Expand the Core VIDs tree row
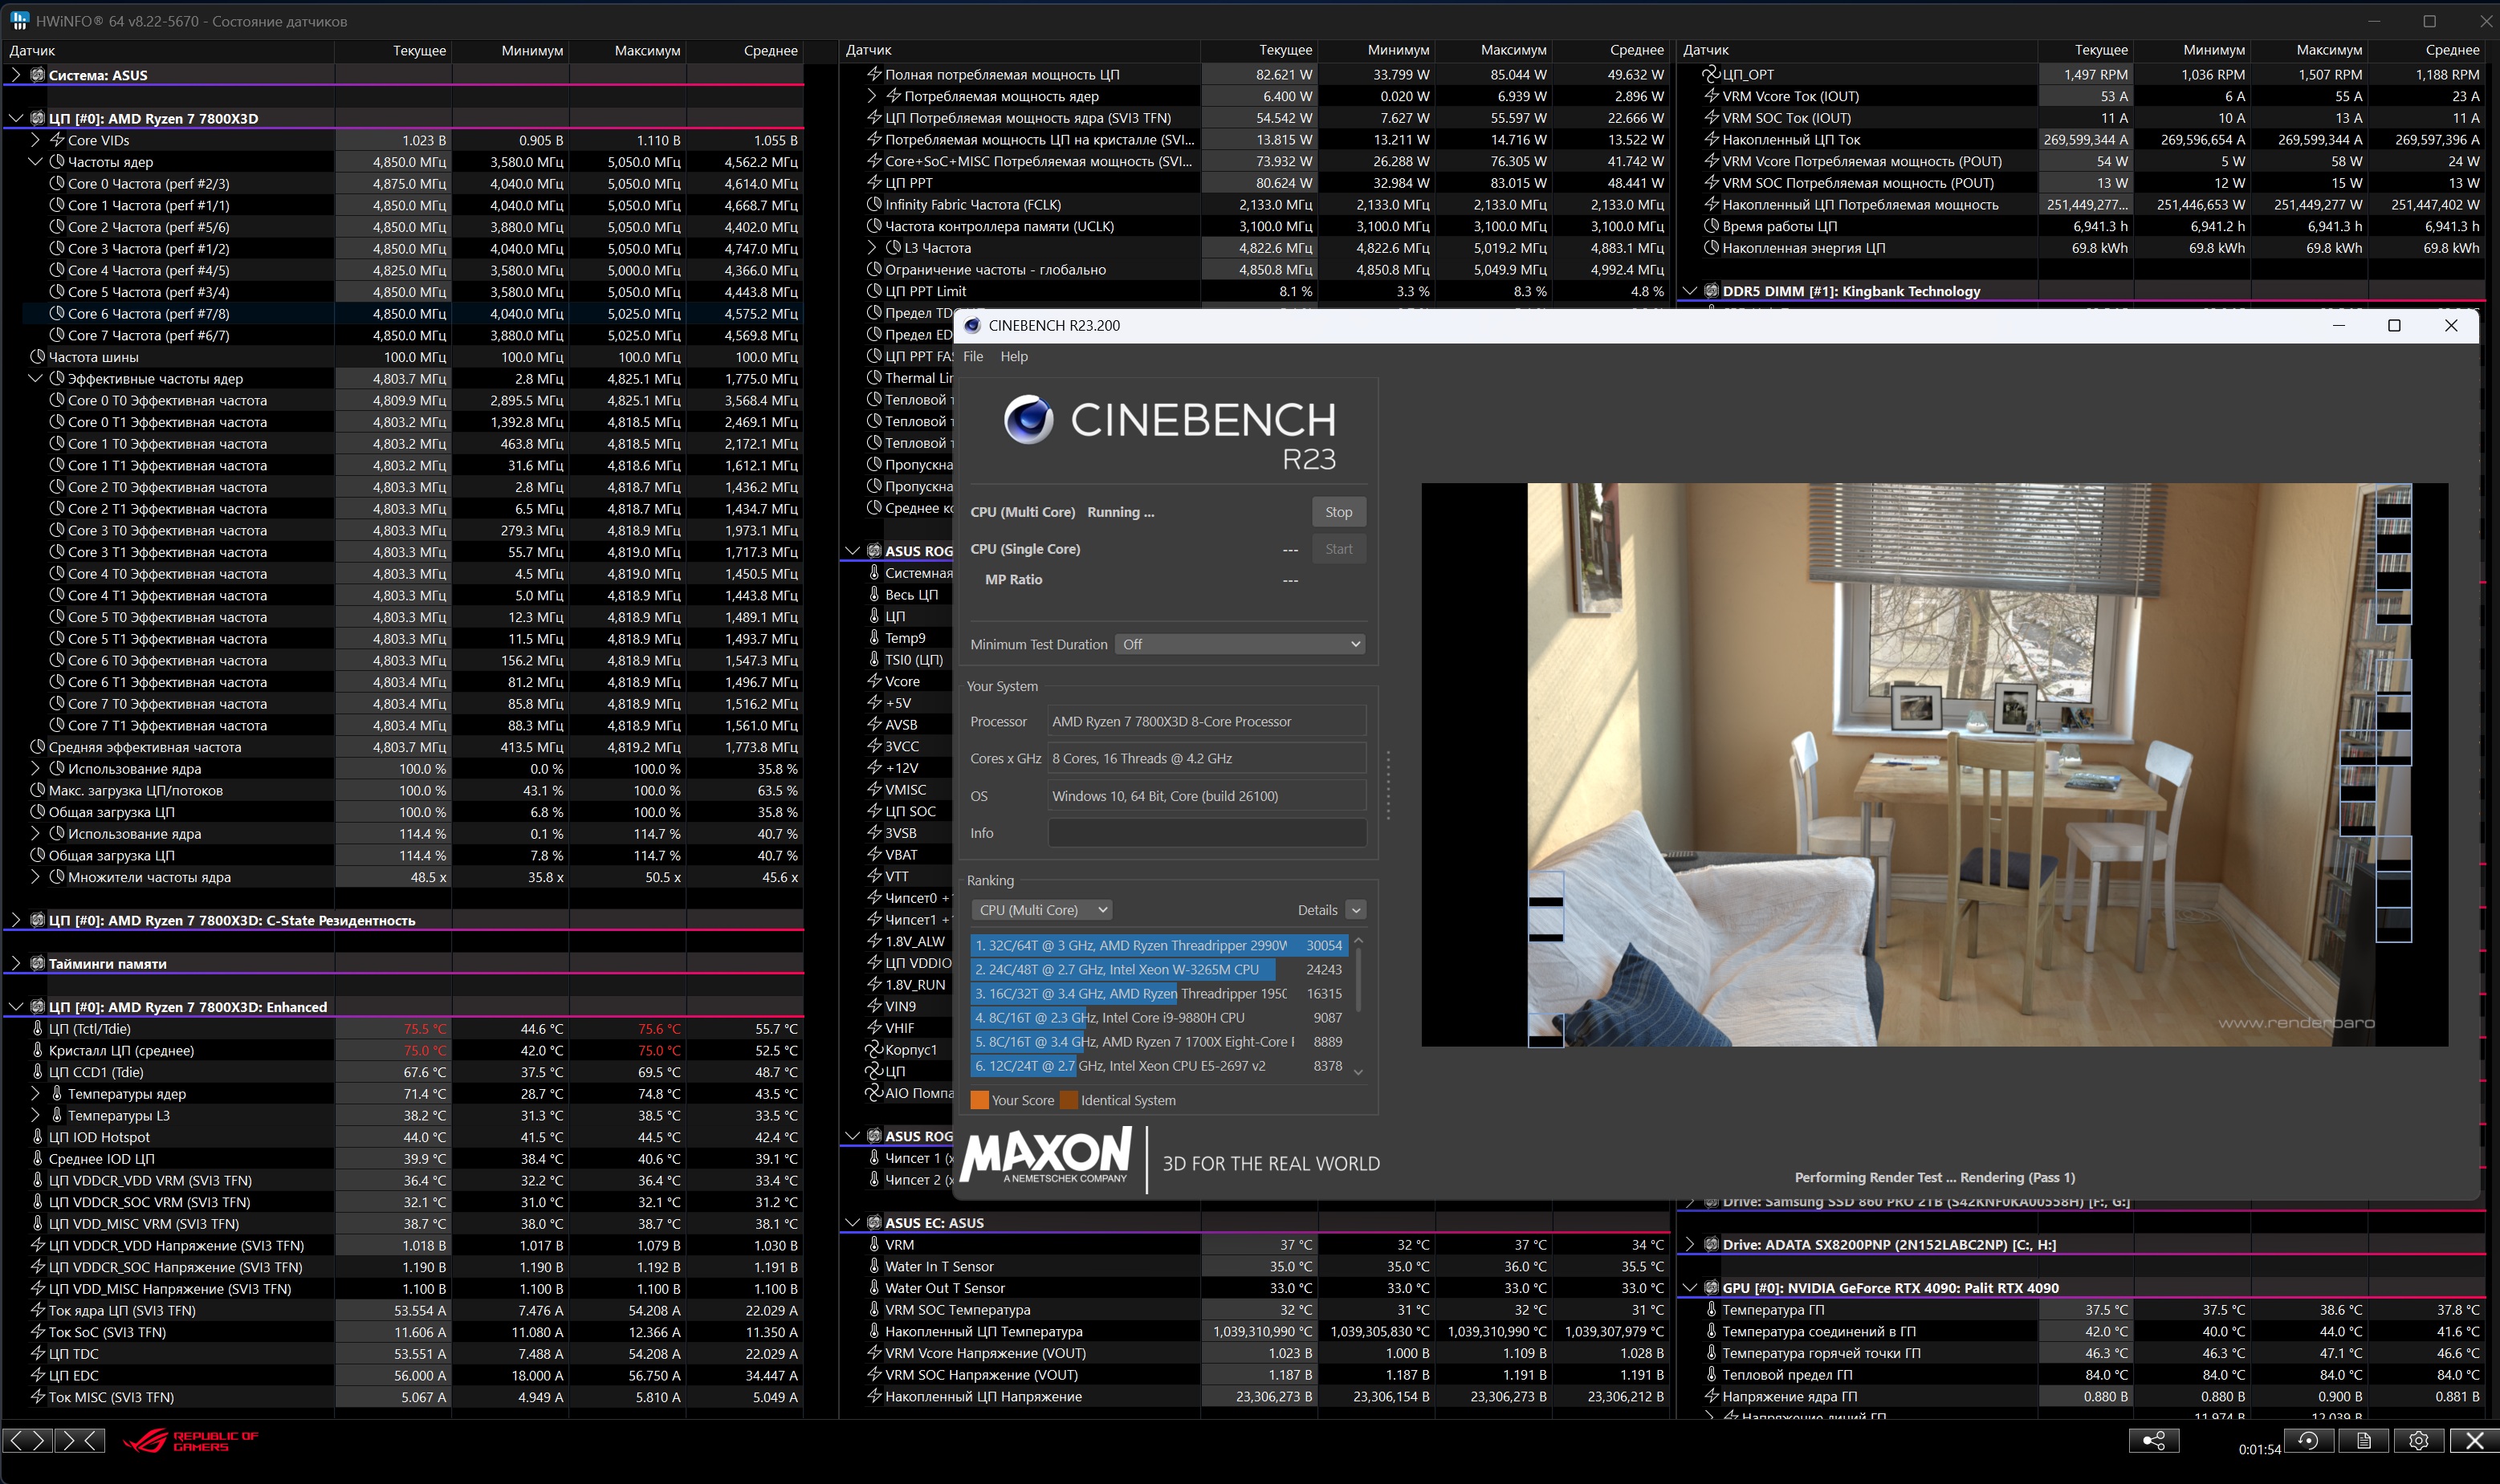The width and height of the screenshot is (2500, 1484). click(x=35, y=140)
